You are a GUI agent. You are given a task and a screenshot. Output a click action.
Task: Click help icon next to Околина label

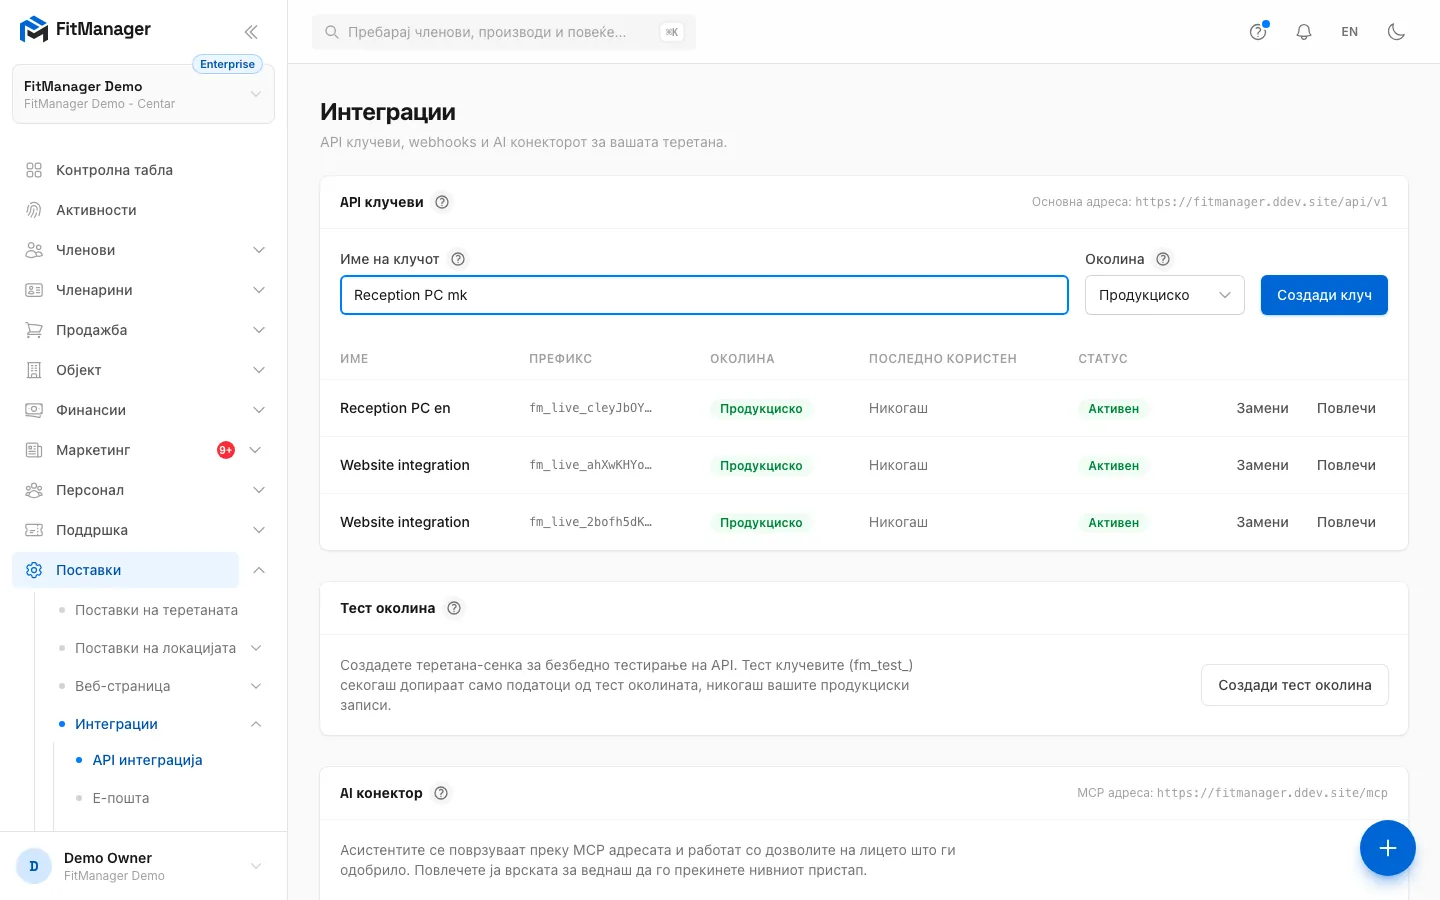coord(1163,259)
